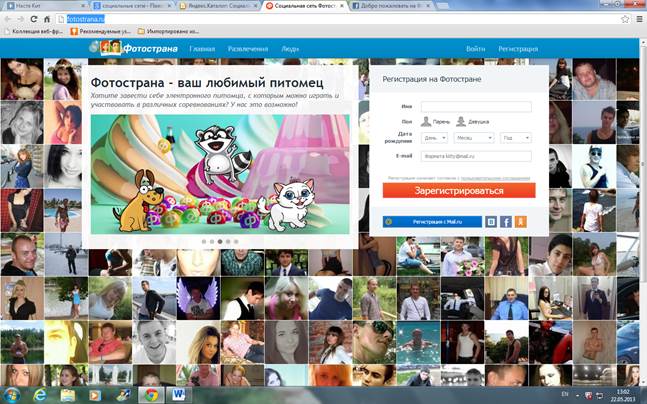Sign up via the VK icon
This screenshot has width=647, height=404.
point(491,222)
